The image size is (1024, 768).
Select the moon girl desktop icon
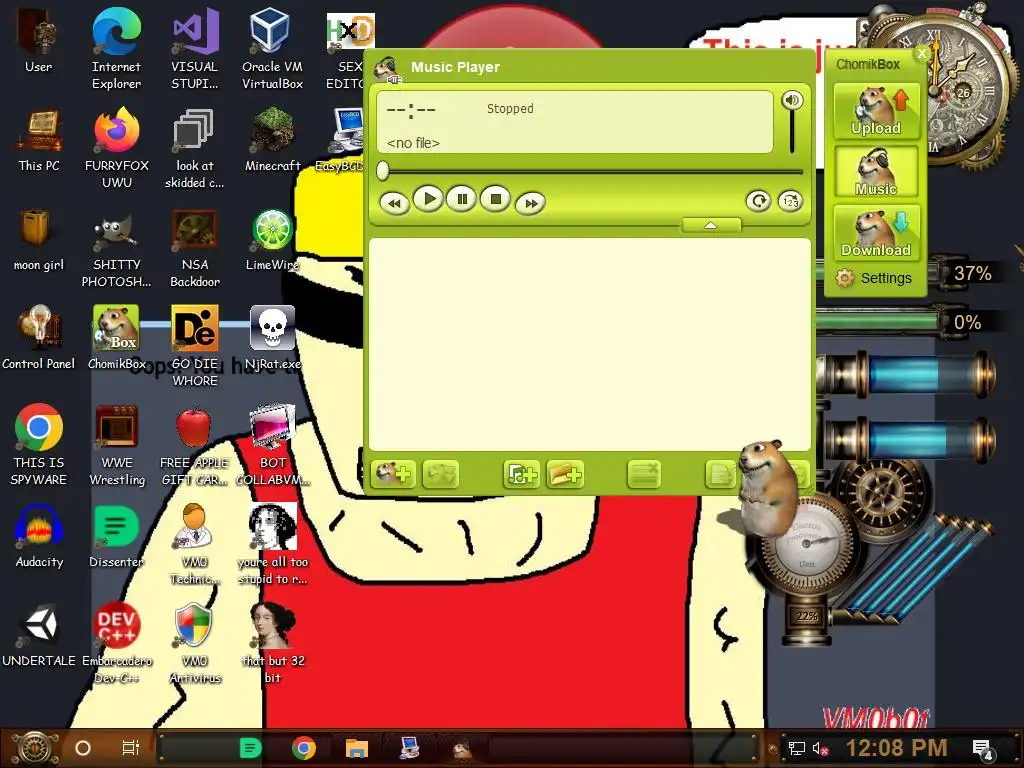[39, 240]
